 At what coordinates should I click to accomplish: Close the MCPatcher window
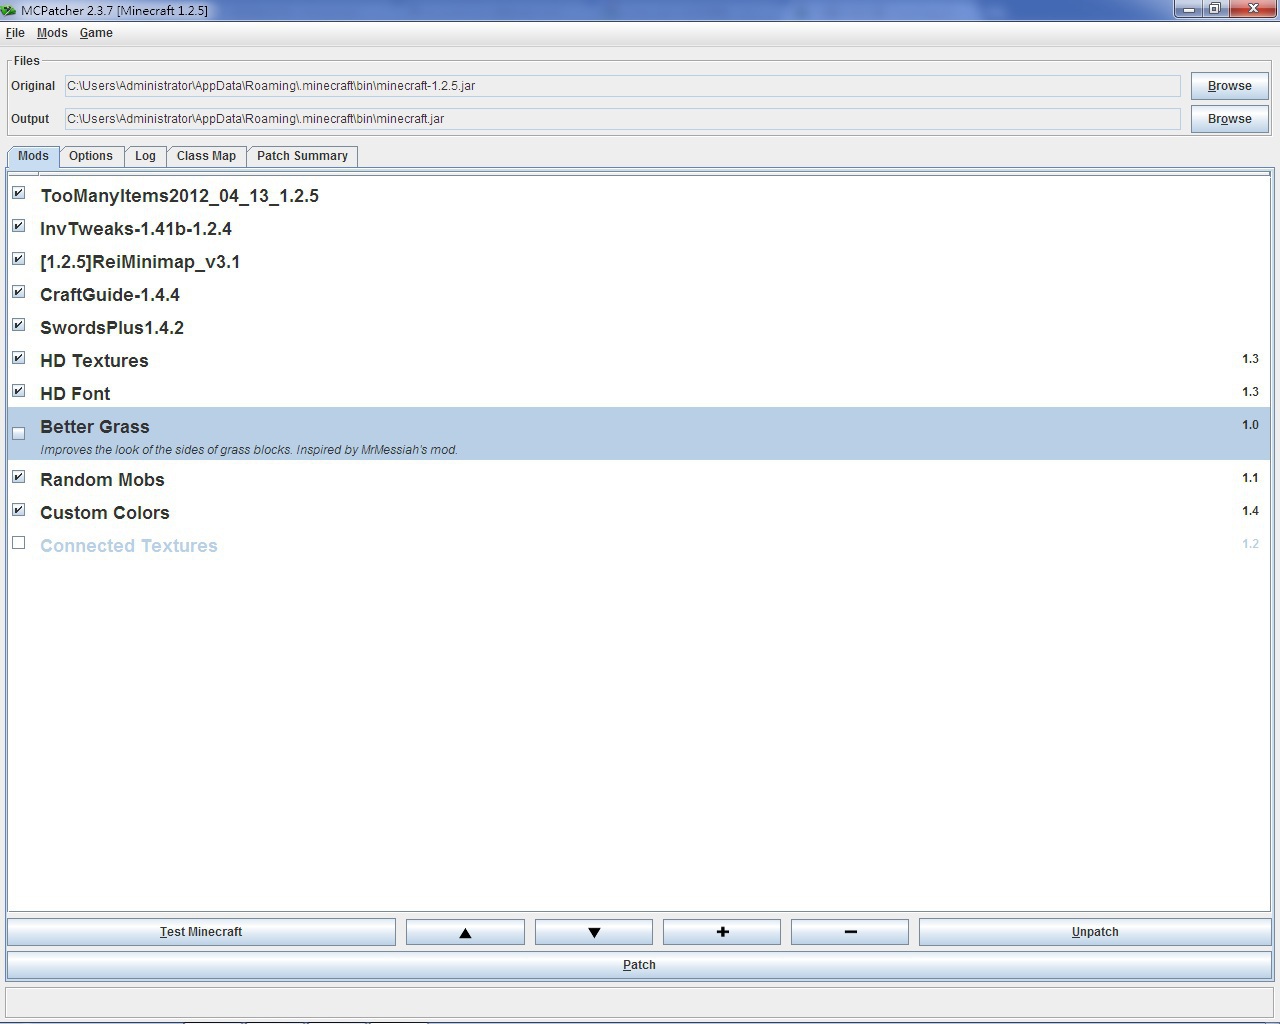pyautogui.click(x=1252, y=9)
